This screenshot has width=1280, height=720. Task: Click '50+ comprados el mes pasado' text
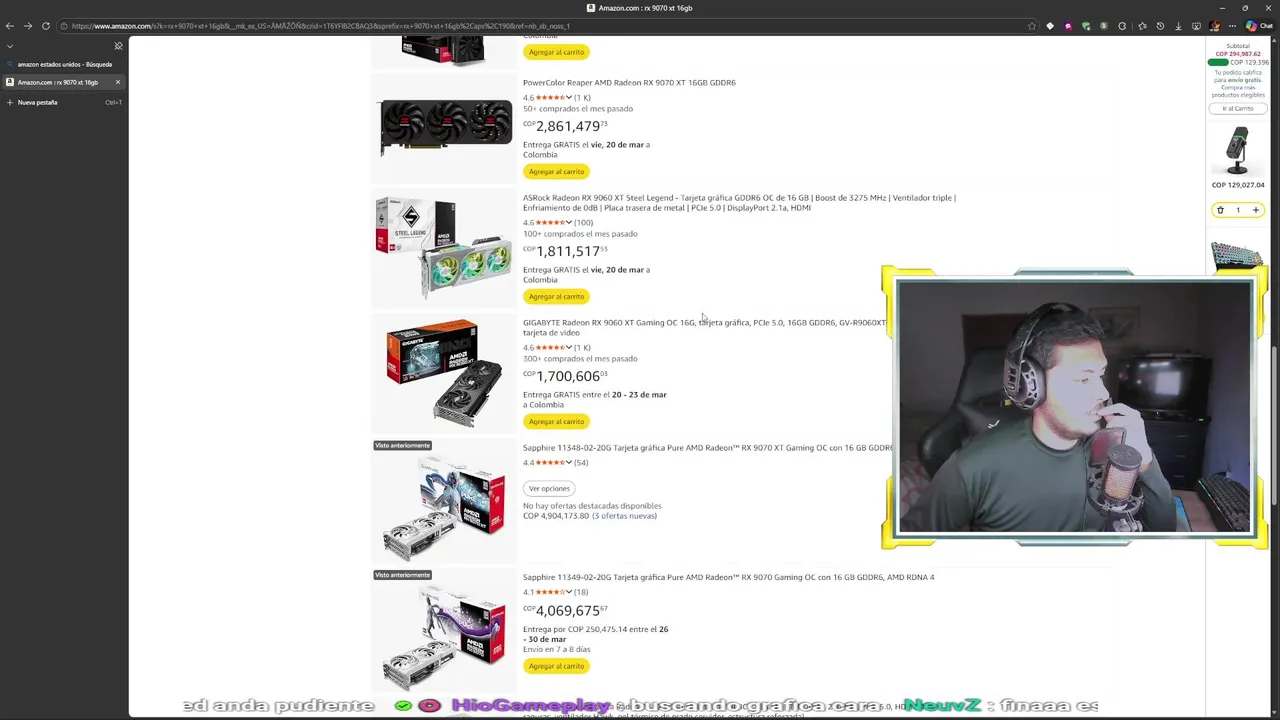(578, 108)
